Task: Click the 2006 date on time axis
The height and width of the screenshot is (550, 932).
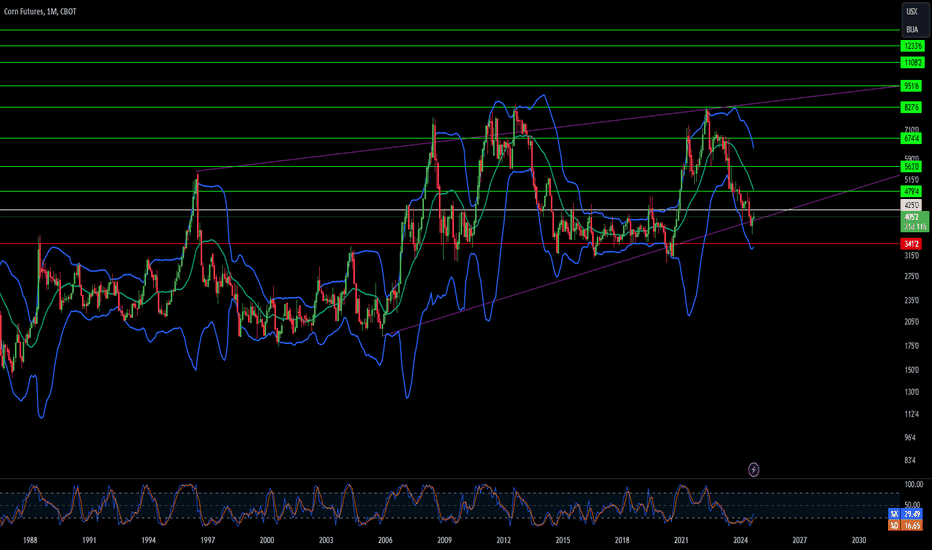Action: [x=385, y=540]
